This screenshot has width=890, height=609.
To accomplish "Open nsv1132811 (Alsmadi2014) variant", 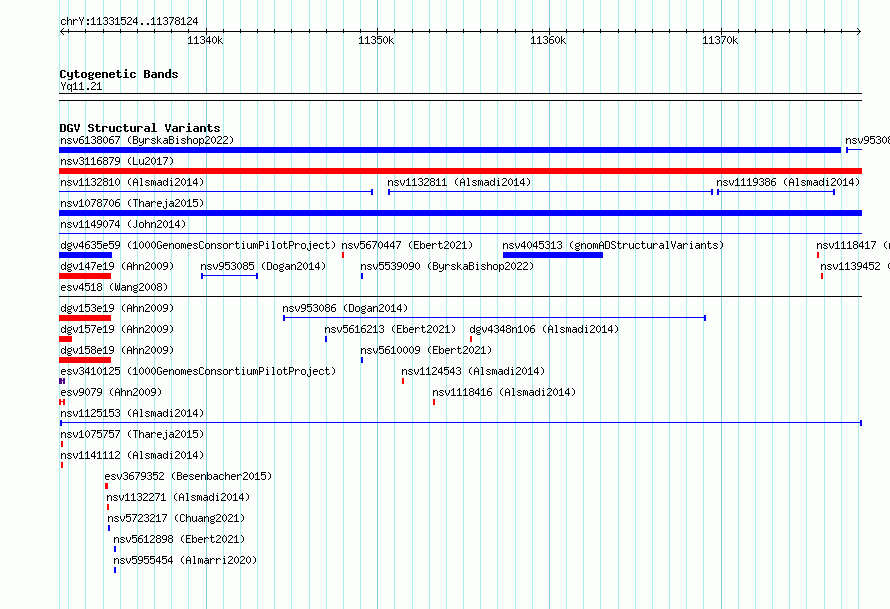I will point(459,182).
